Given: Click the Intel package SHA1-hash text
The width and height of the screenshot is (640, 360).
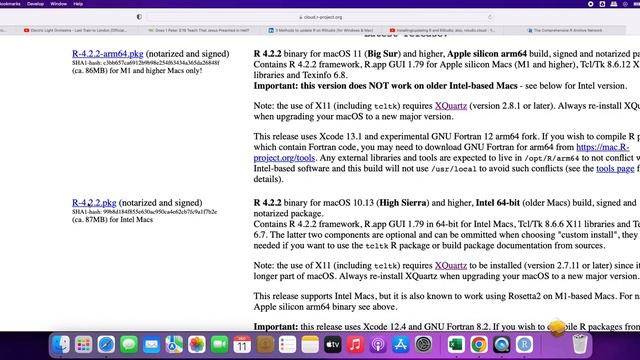Looking at the screenshot, I should [144, 212].
